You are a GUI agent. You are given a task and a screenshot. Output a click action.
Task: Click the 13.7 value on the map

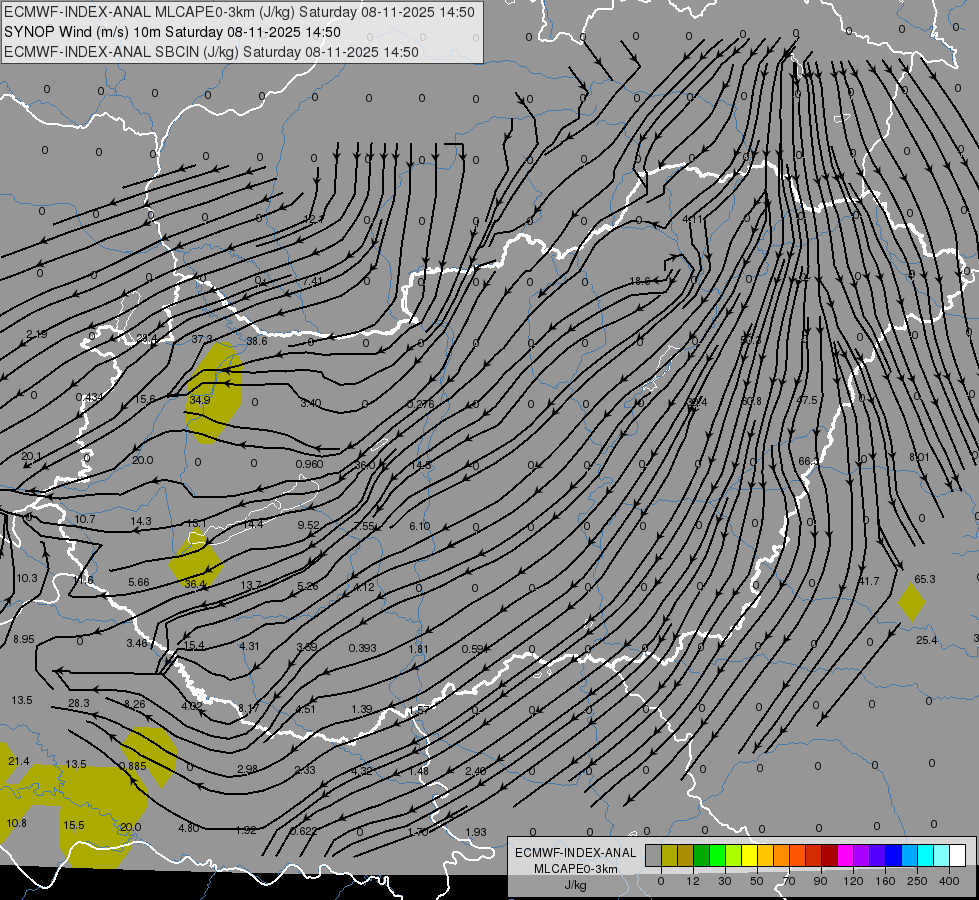point(251,585)
